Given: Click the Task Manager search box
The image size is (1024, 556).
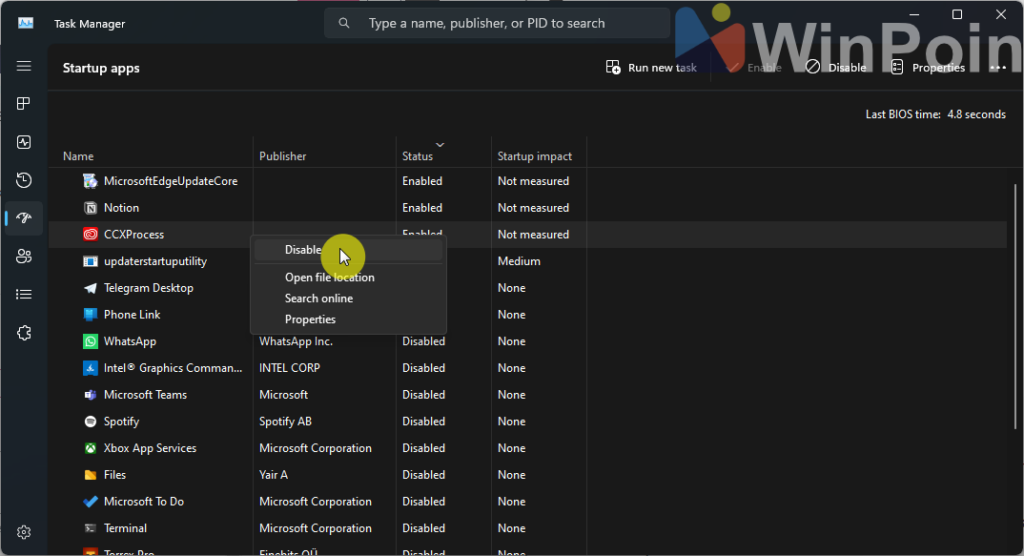Looking at the screenshot, I should tap(497, 23).
